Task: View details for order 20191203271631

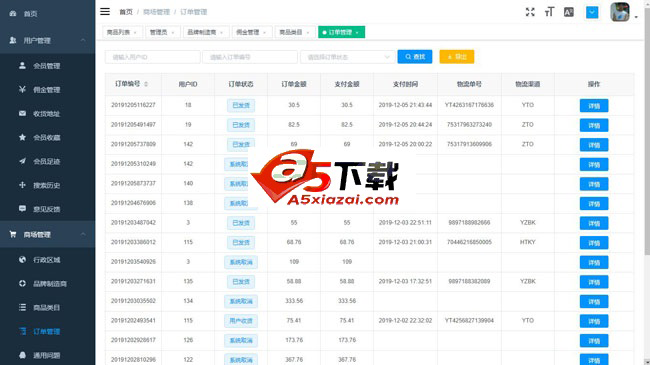Action: pos(594,282)
